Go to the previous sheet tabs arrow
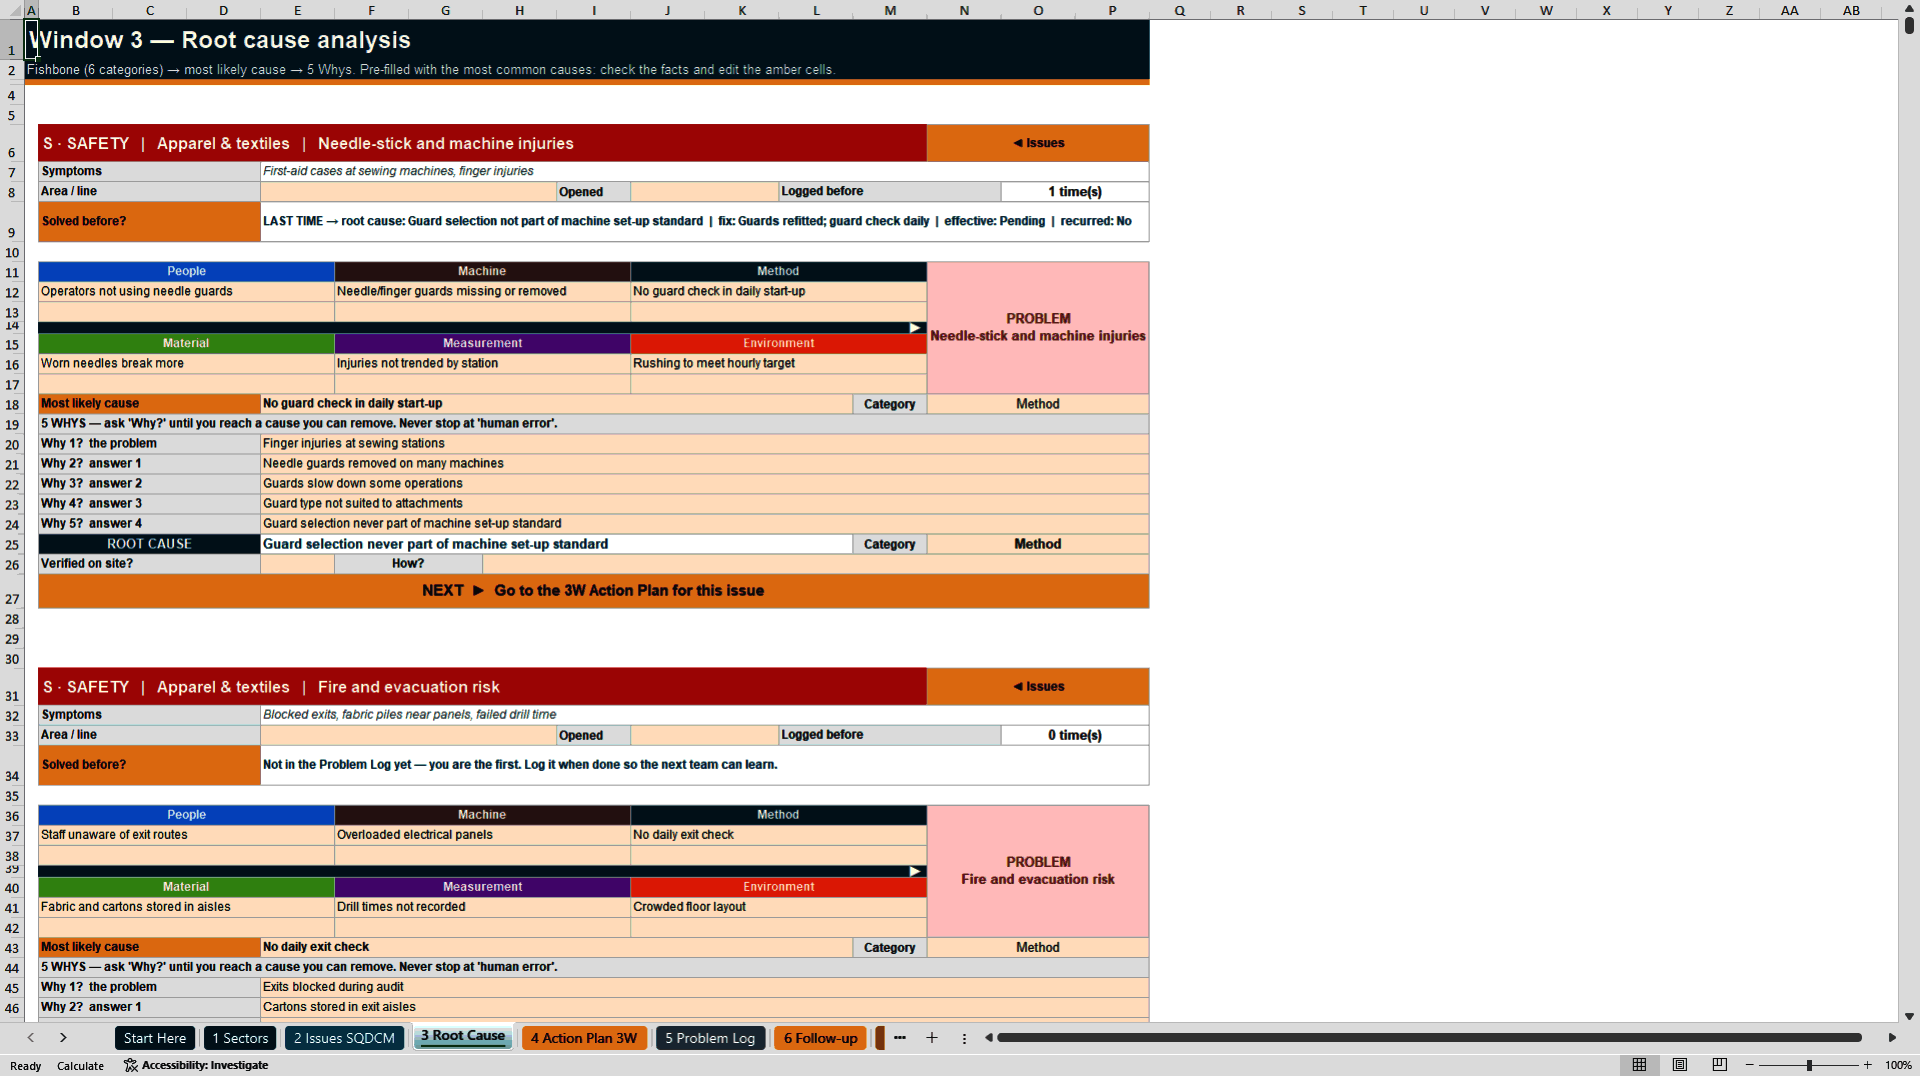 [x=31, y=1038]
